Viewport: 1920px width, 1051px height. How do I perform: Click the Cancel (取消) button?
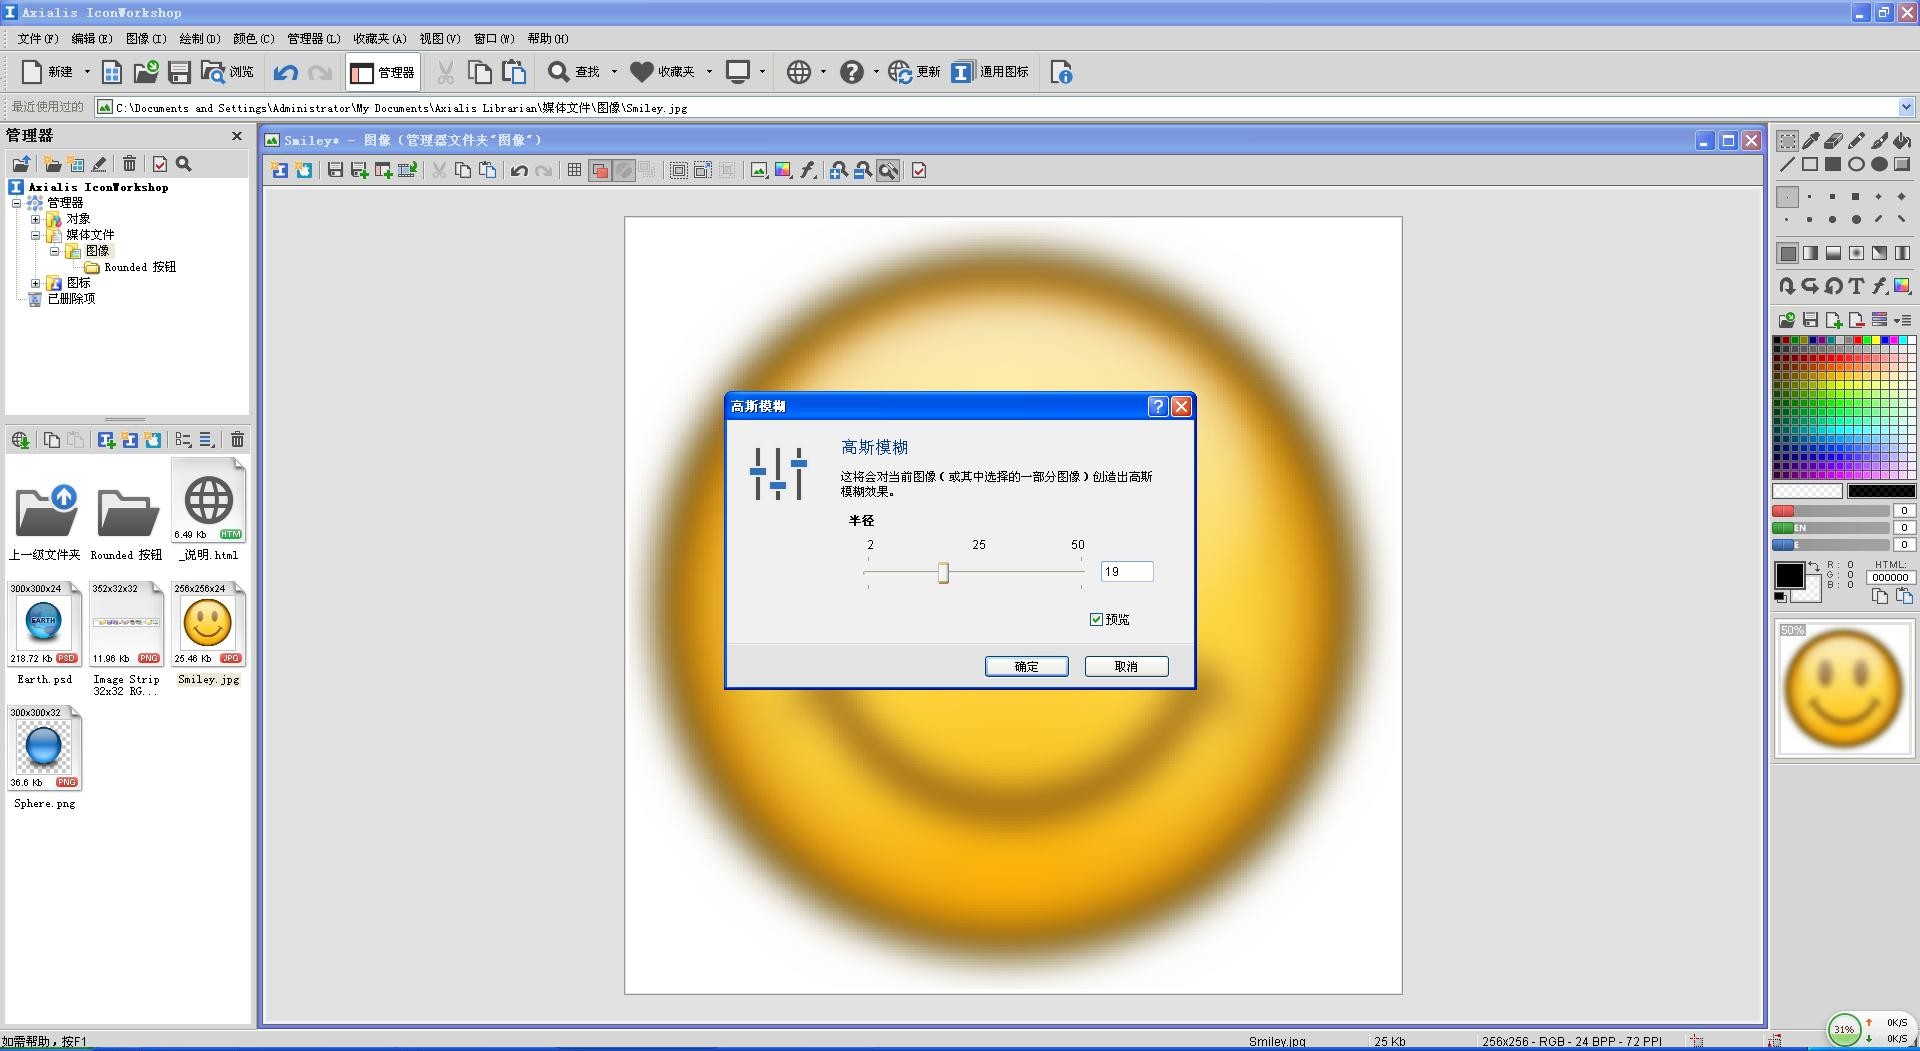pos(1126,667)
